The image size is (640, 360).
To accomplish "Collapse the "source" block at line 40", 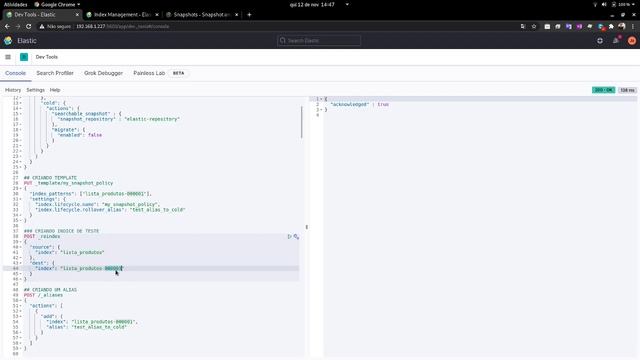I will [x=21, y=247].
